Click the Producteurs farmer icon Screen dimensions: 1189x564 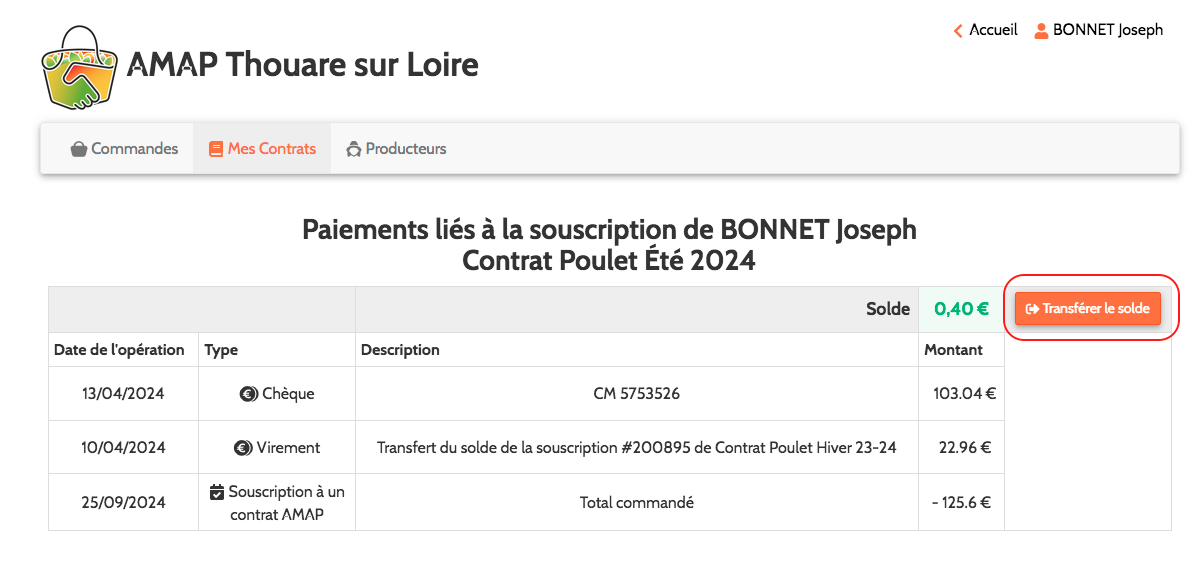[353, 149]
